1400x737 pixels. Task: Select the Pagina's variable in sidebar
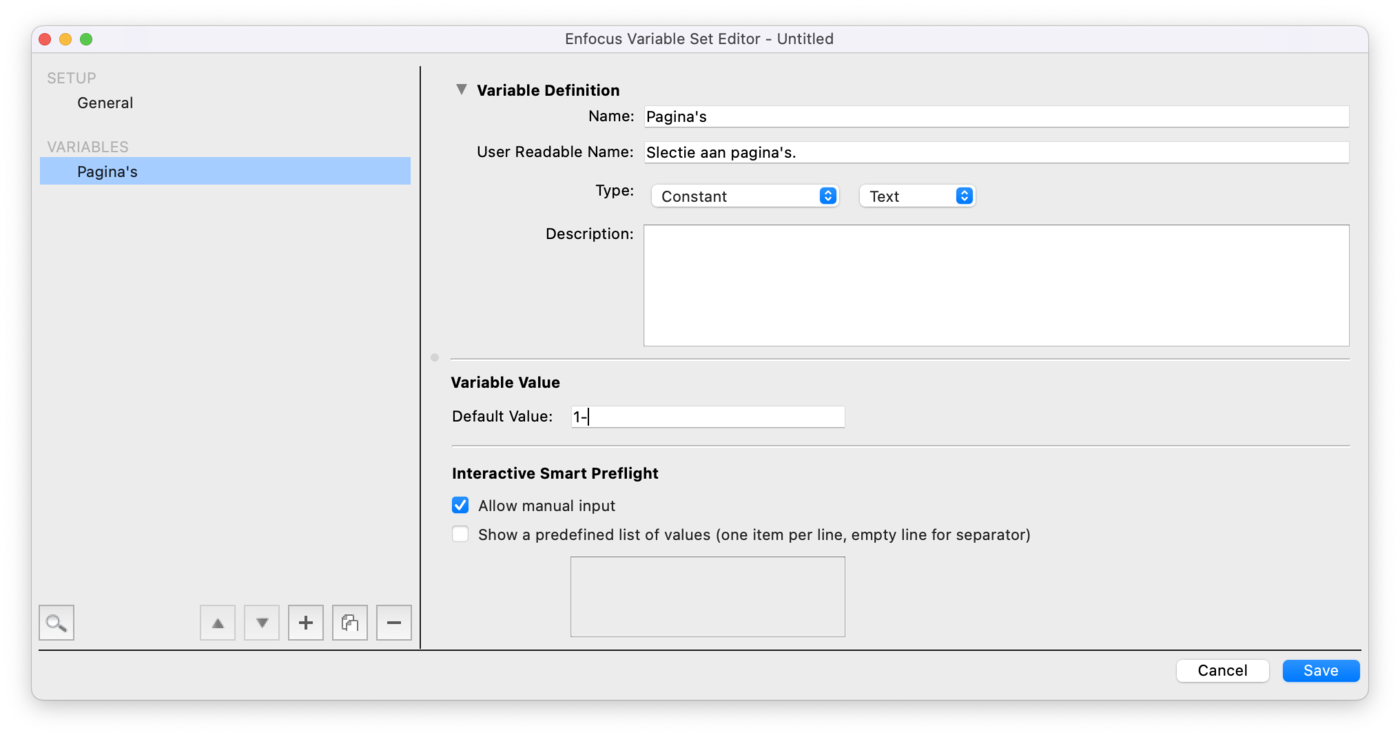[225, 171]
